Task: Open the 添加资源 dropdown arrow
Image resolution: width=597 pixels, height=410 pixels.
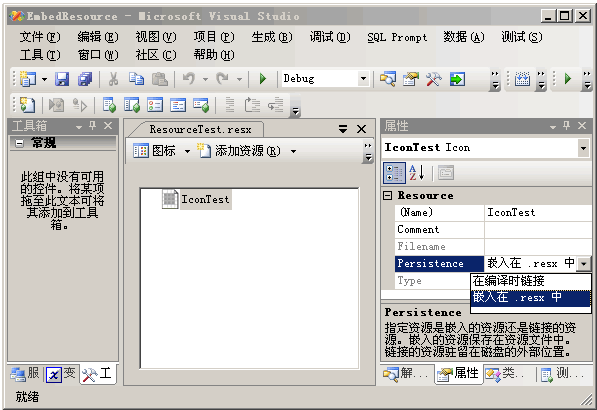Action: tap(293, 152)
